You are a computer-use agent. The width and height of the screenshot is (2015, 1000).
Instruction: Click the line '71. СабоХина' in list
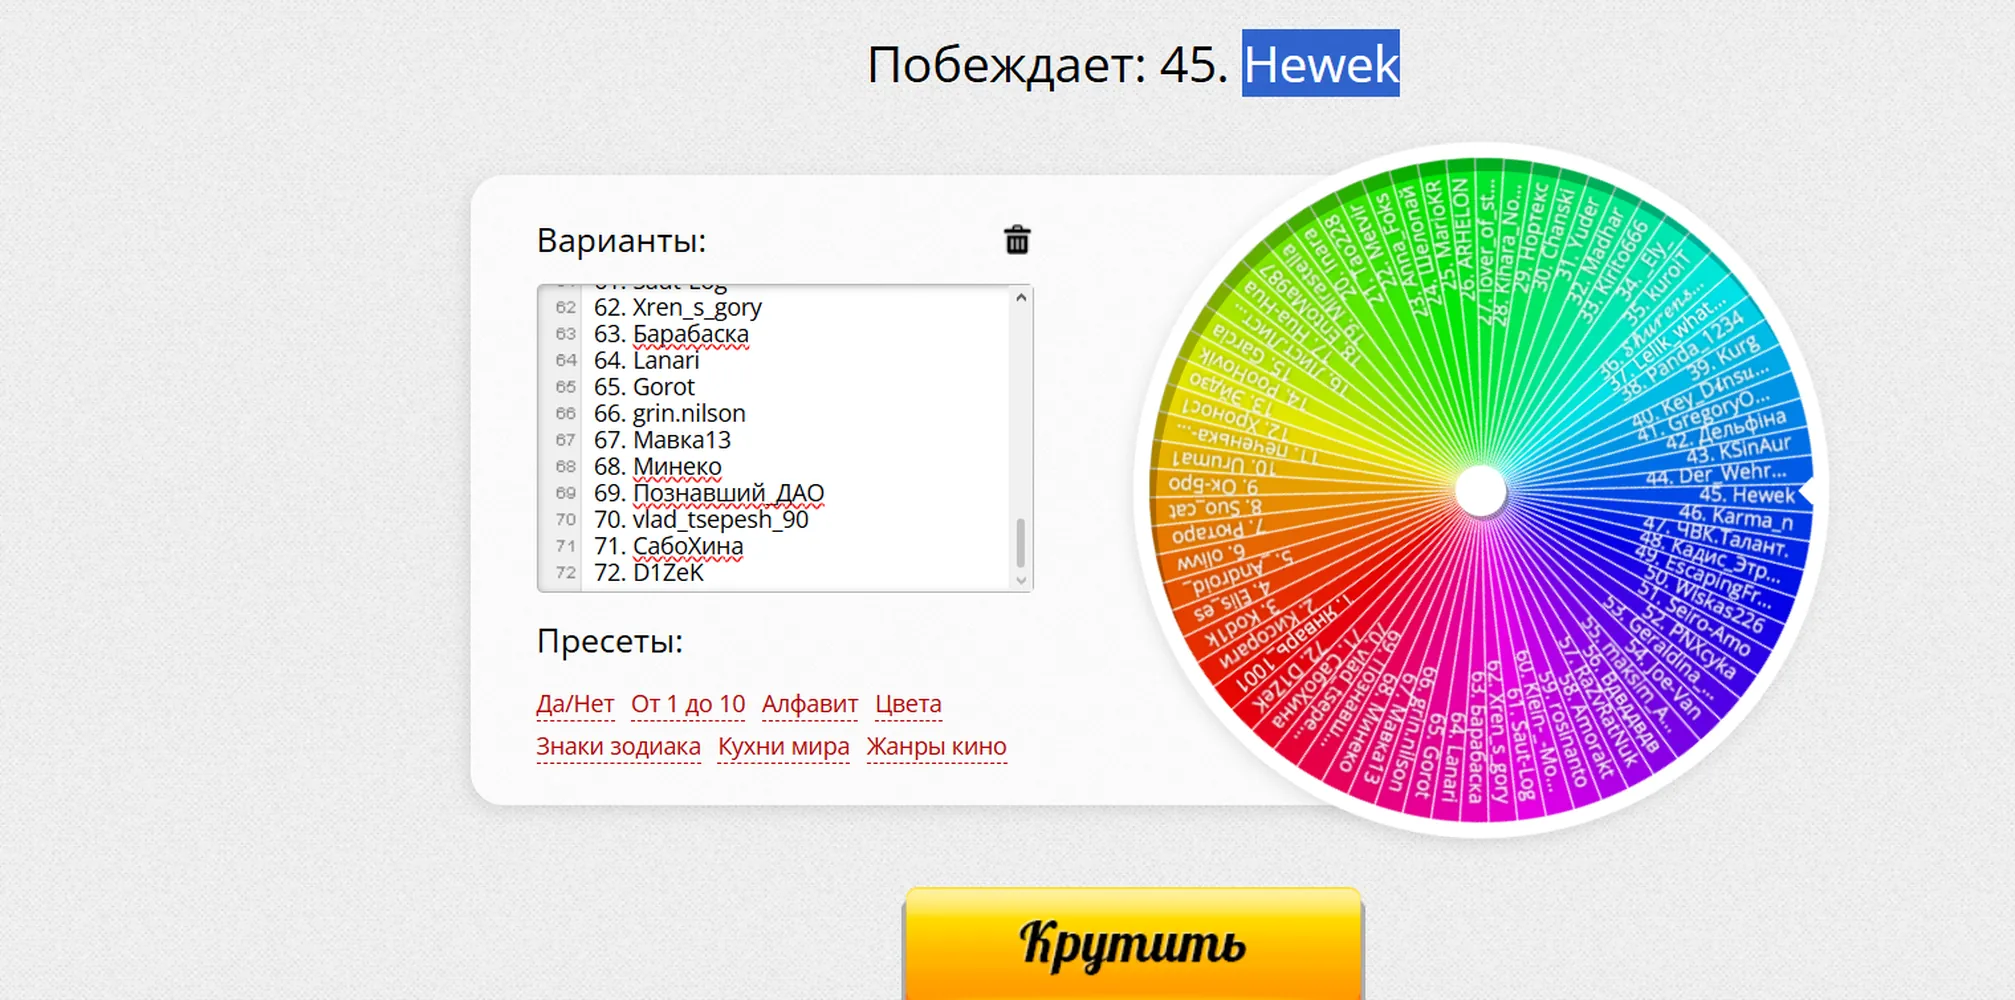pos(669,546)
